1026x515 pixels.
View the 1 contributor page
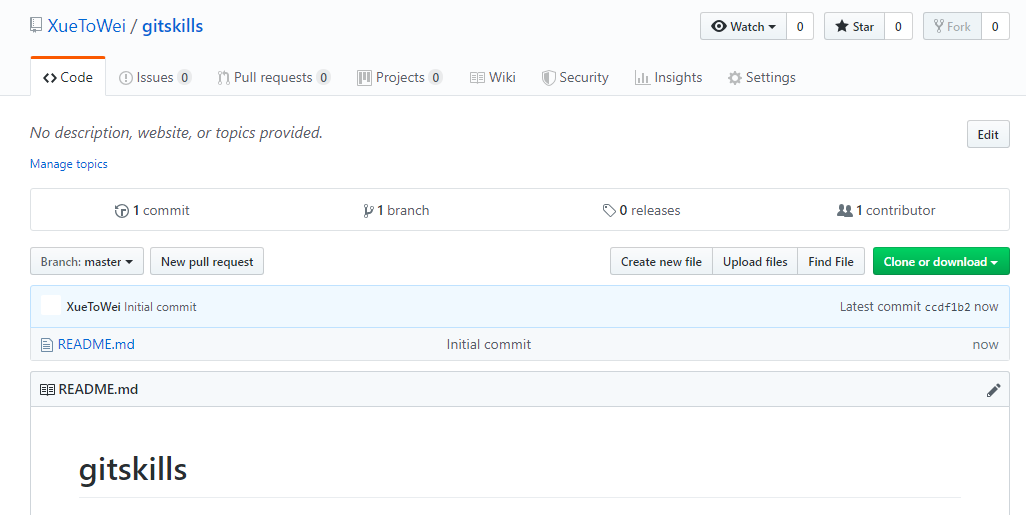pos(886,211)
